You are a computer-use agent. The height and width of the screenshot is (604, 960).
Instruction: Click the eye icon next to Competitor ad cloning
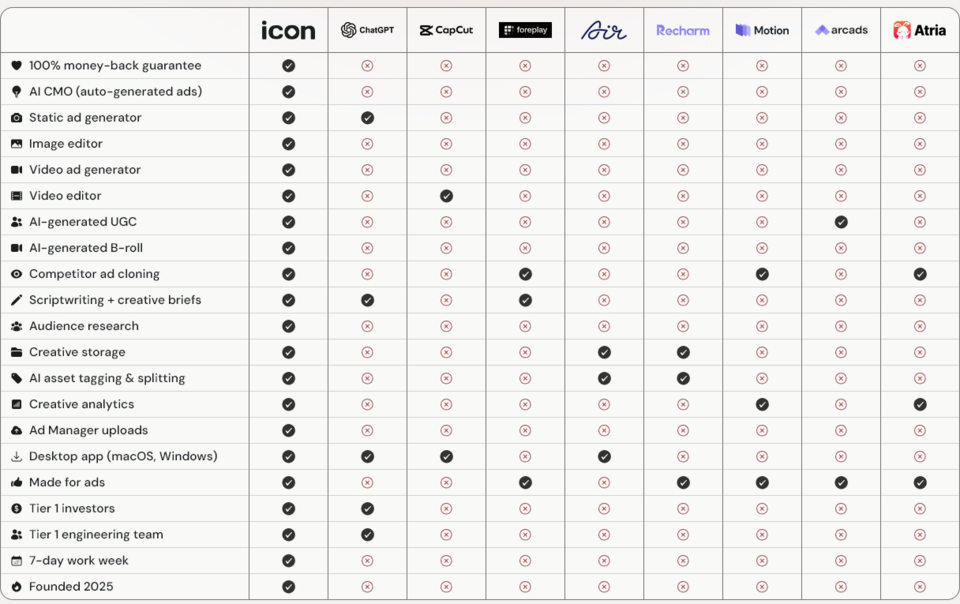pos(17,274)
